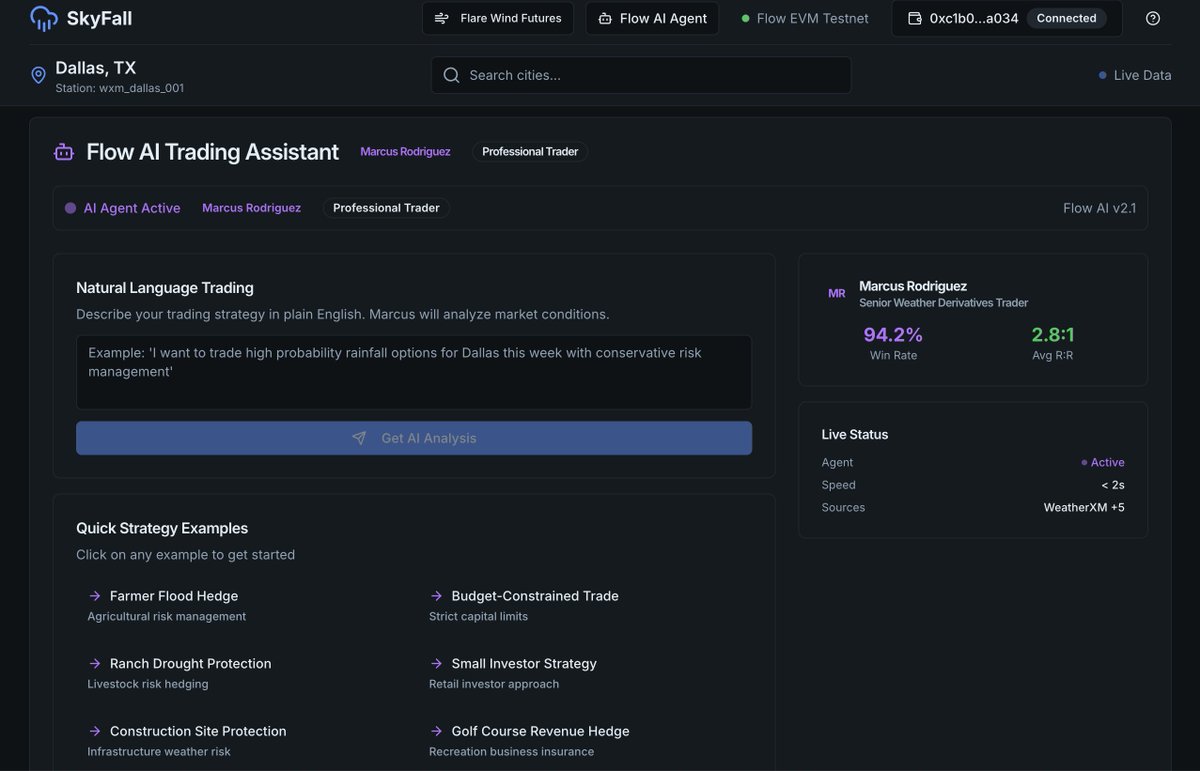Screen dimensions: 1200x771
Task: Click the robot icon beside Flow AI Trading Assistant
Action: pyautogui.click(x=64, y=152)
